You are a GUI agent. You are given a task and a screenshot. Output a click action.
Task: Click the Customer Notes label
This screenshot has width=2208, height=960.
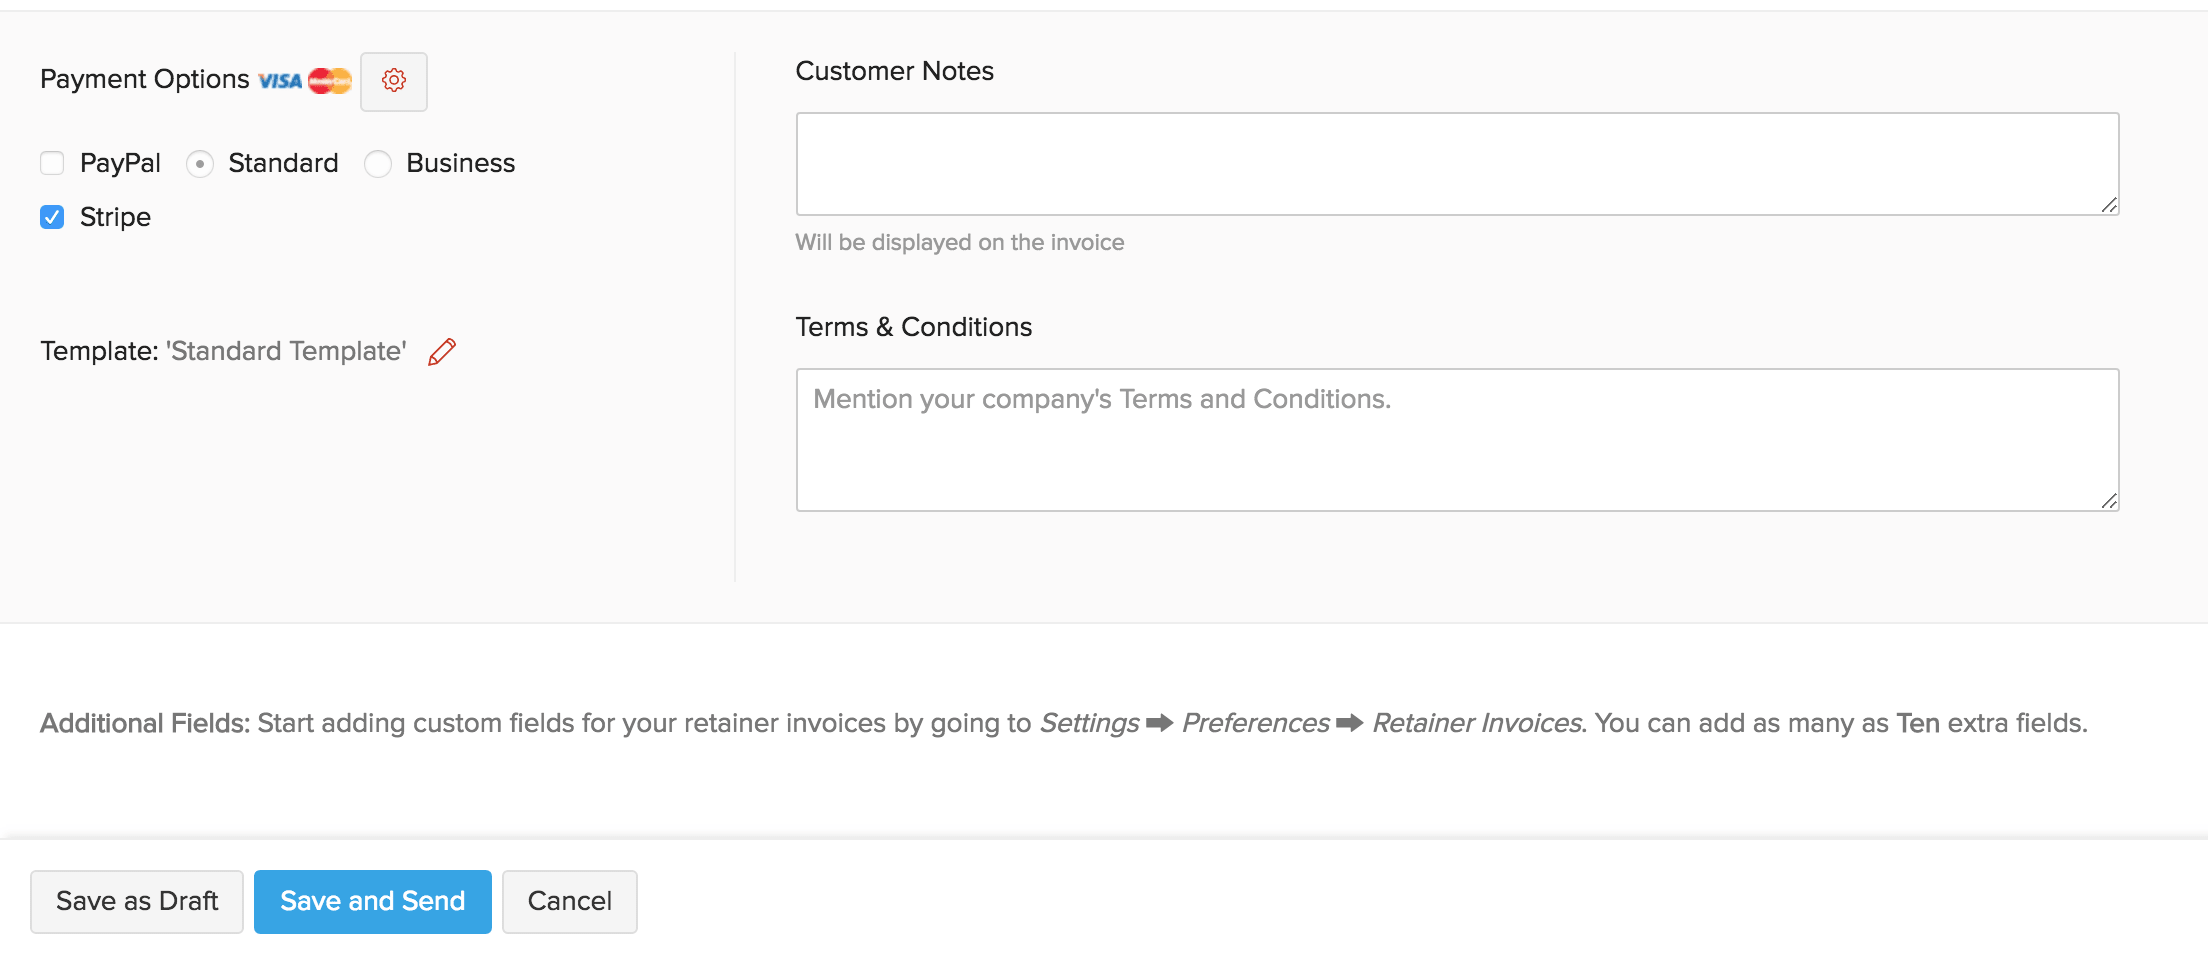894,70
